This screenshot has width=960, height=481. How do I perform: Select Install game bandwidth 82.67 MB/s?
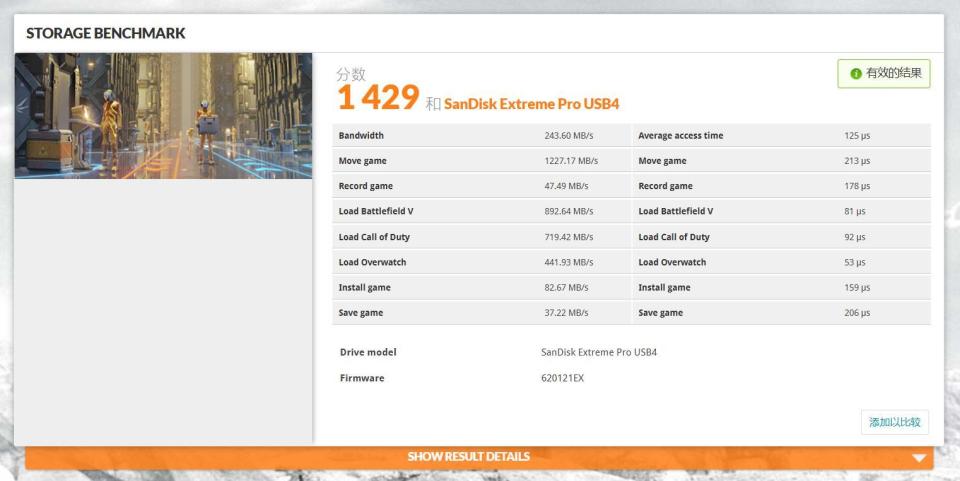(566, 287)
